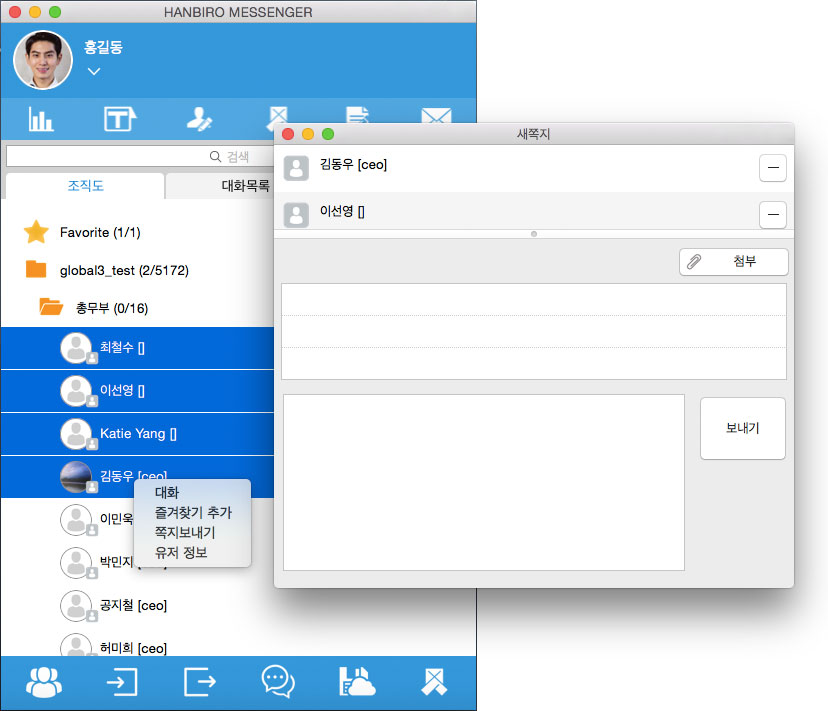The width and height of the screenshot is (828, 711).
Task: Open the chat bubbles icon in bottom bar
Action: (x=278, y=682)
